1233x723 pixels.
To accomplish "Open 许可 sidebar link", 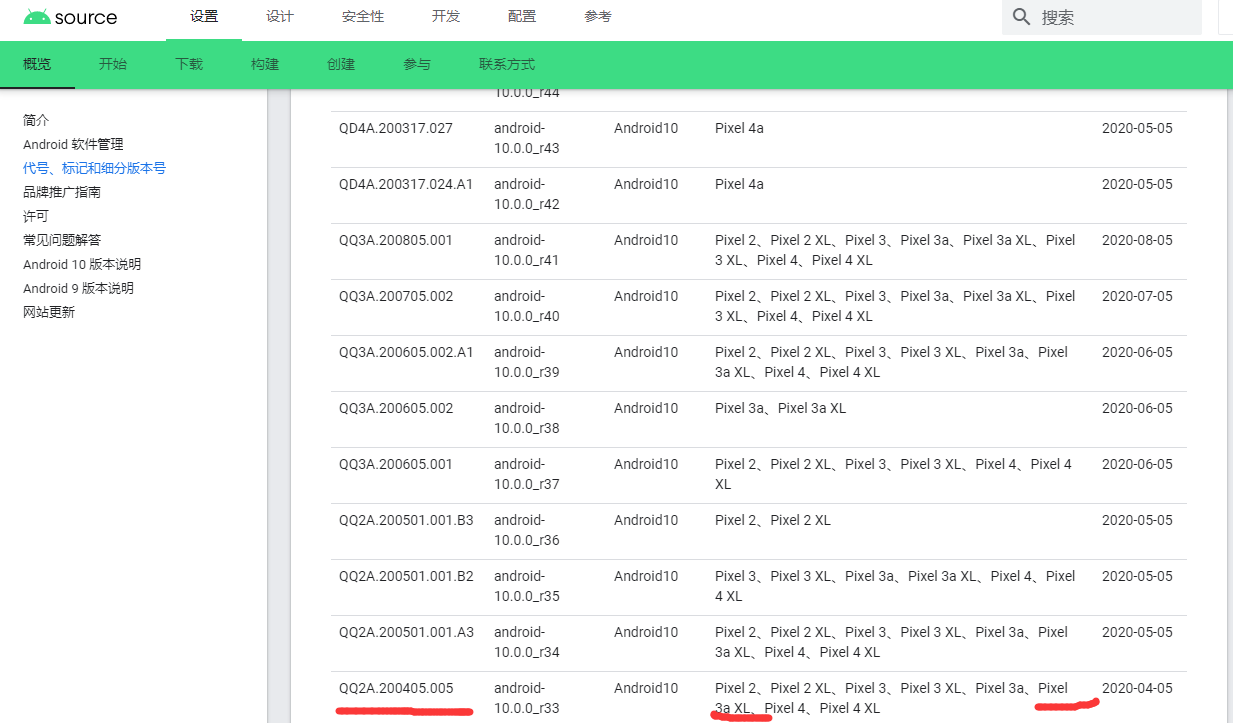I will click(36, 216).
